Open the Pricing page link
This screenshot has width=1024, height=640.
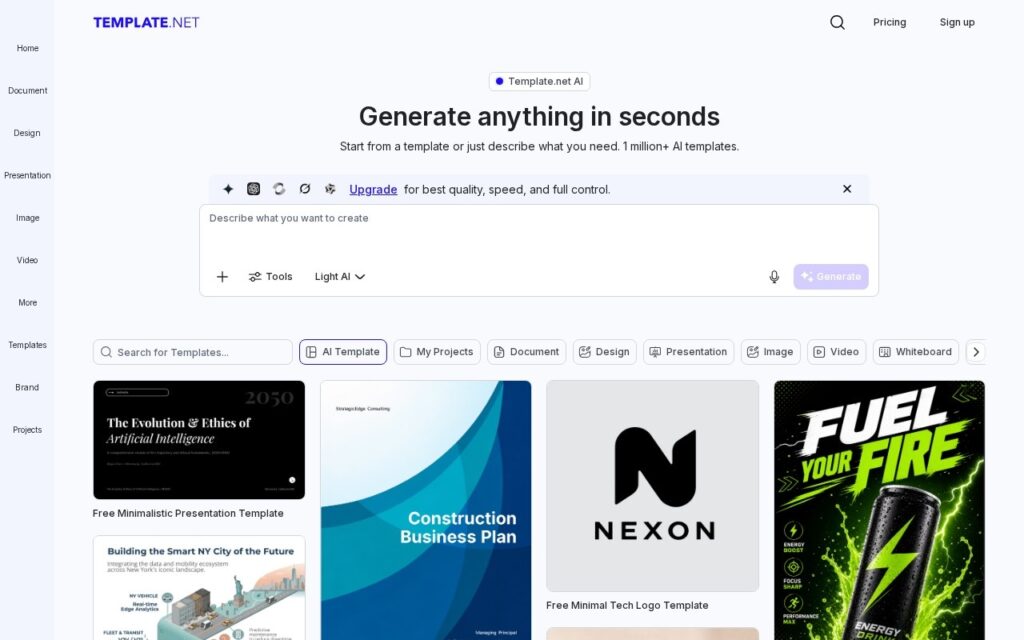889,22
